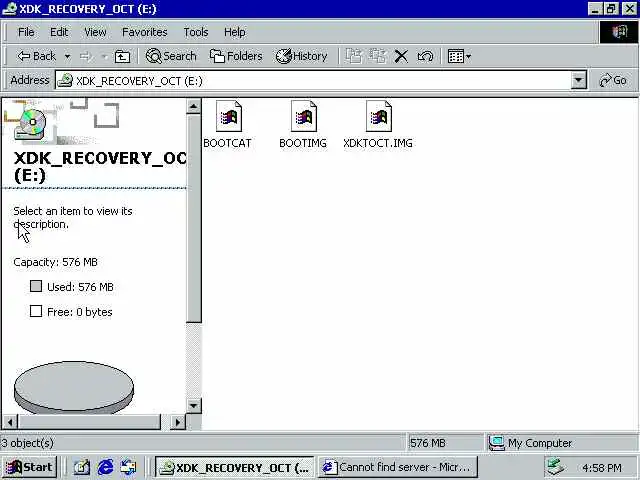Image resolution: width=640 pixels, height=480 pixels.
Task: Click My Computer in the status bar
Action: 531,443
